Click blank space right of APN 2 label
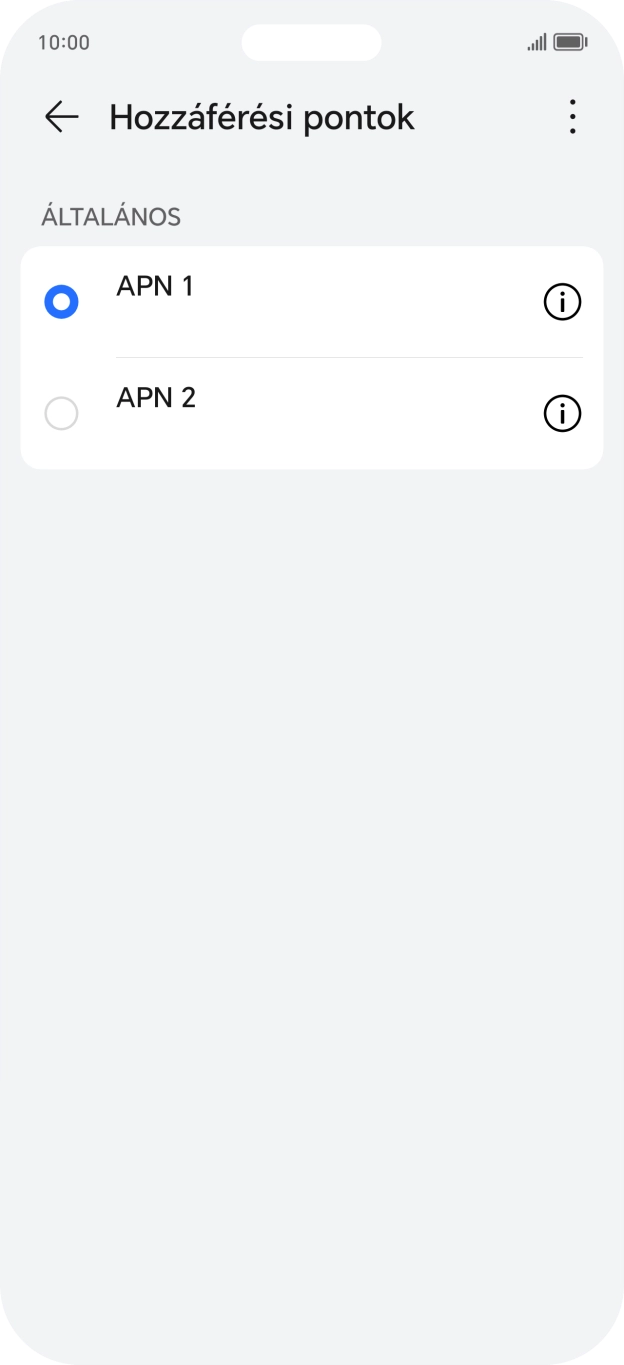624x1365 pixels. pos(370,413)
